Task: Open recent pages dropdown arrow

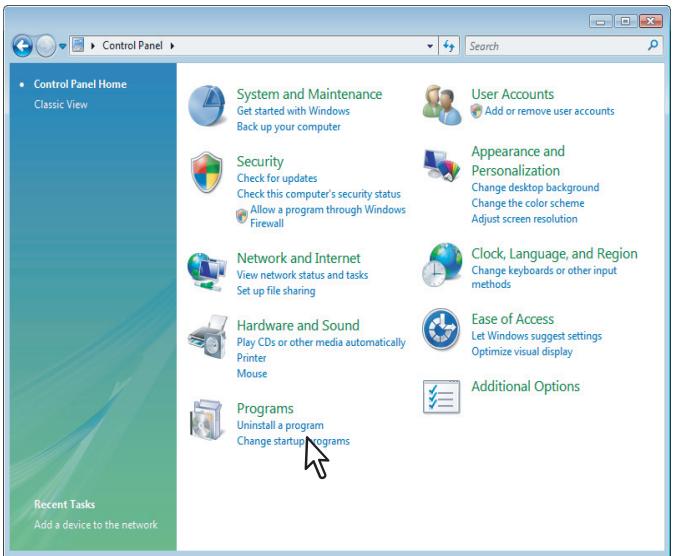Action: pos(62,46)
